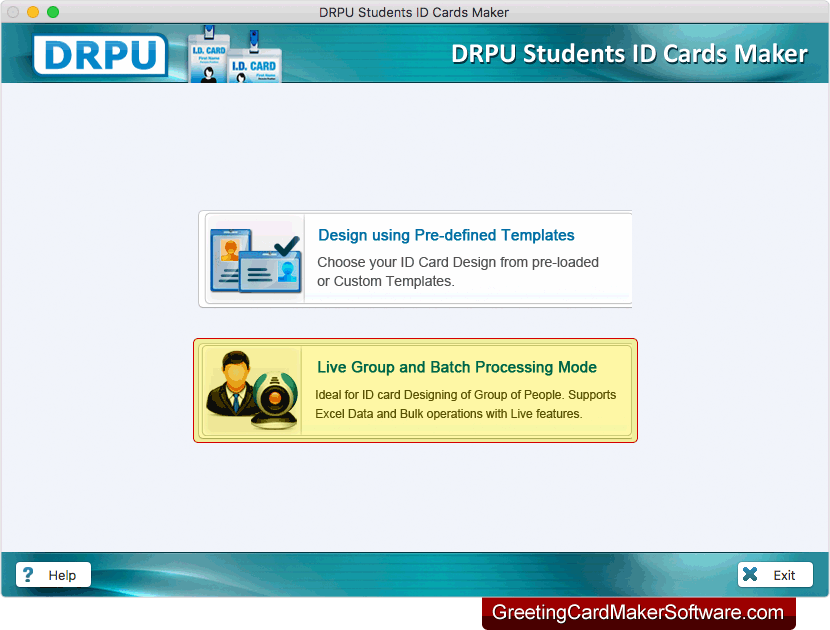Viewport: 830px width, 630px height.
Task: Click the window title bar text
Action: 414,12
